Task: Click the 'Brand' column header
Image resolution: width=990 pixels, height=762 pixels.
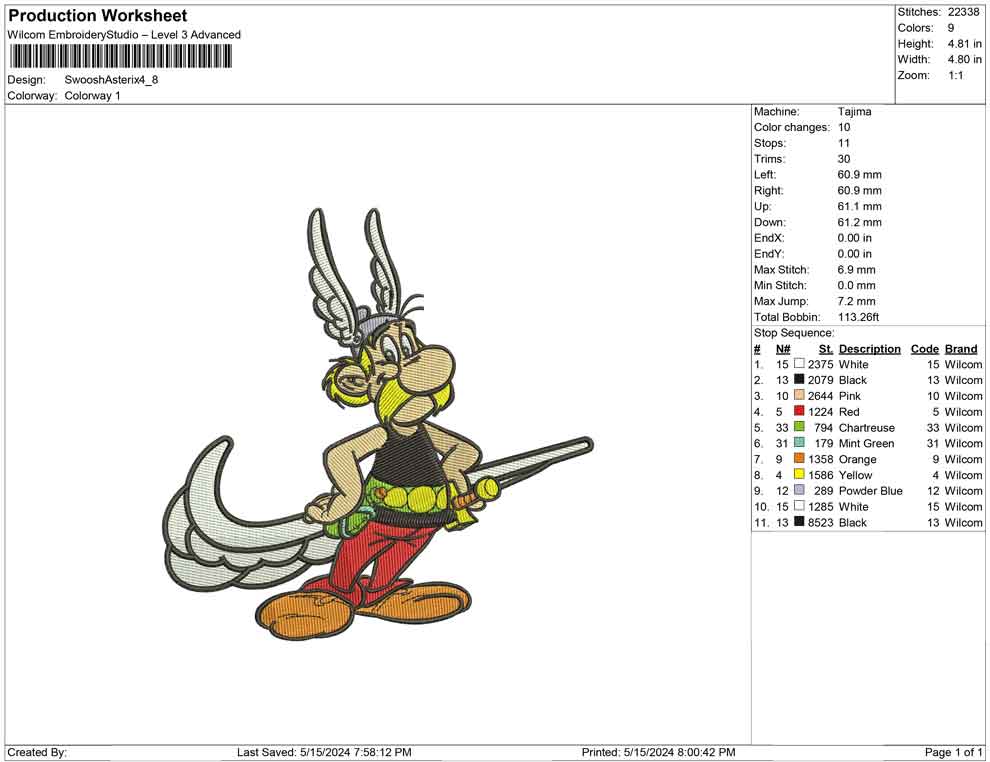Action: point(961,349)
